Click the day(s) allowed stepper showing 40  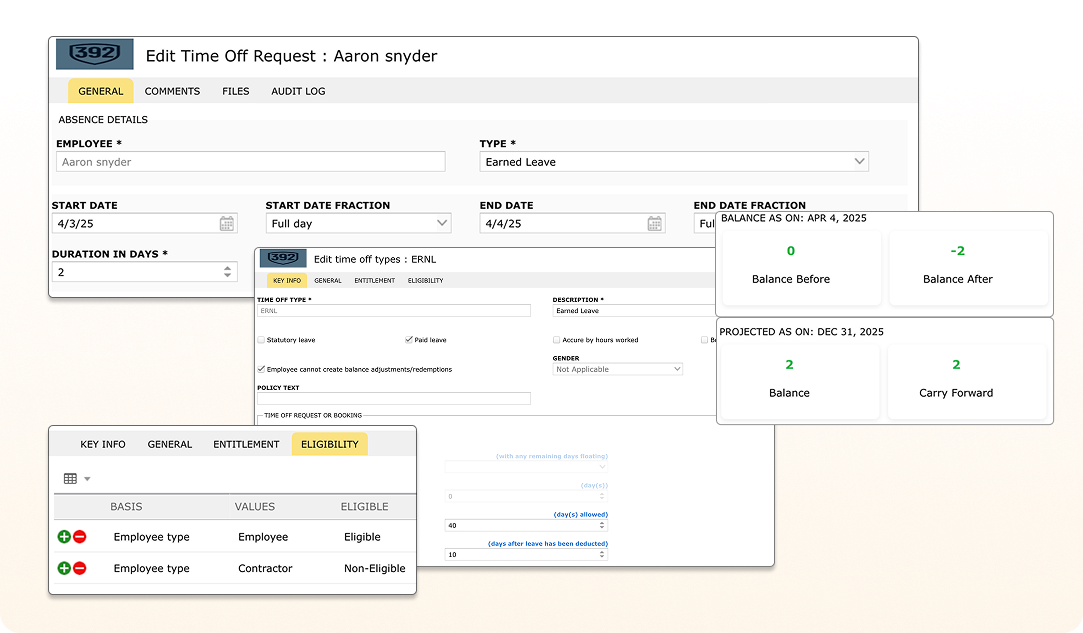[602, 525]
